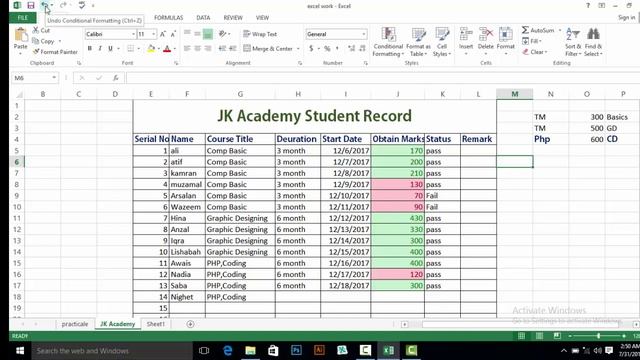Switch to the DATA tab
Viewport: 640px width, 360px height.
203,18
